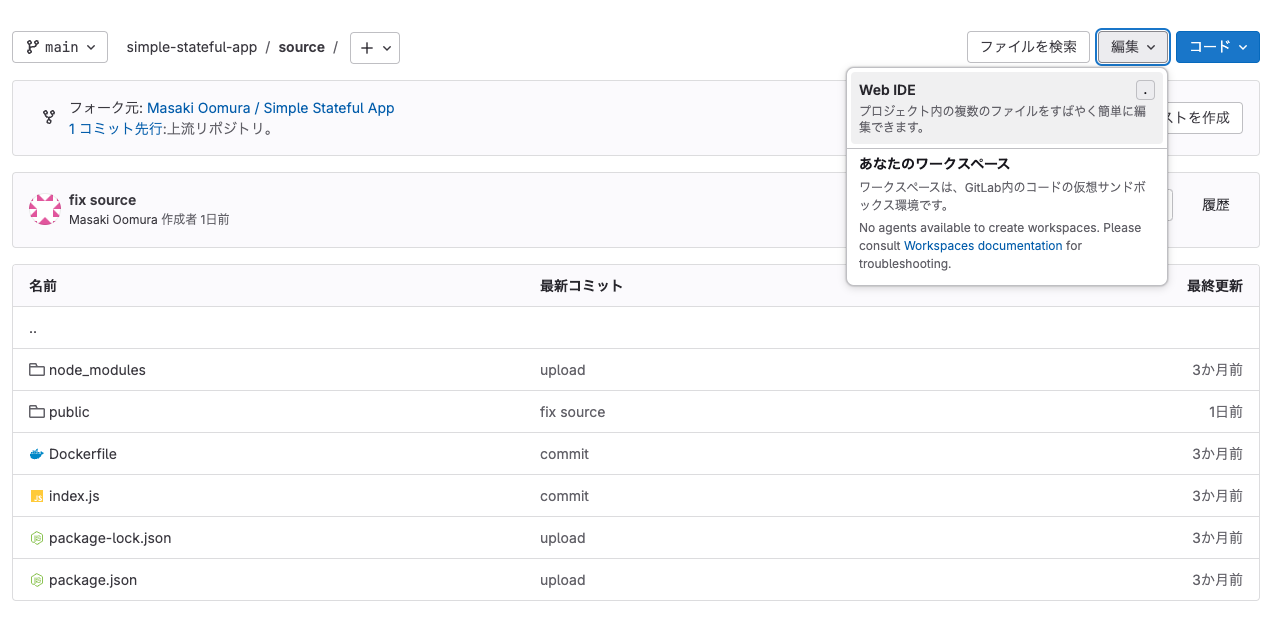This screenshot has width=1272, height=617.
Task: Click the public folder icon
Action: click(x=37, y=412)
